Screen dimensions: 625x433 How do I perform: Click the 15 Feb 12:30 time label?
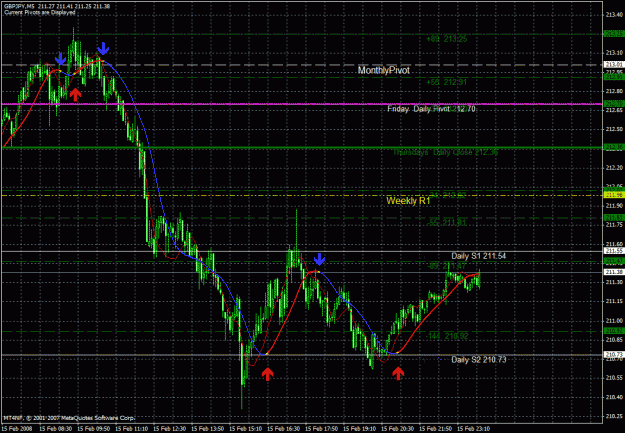tap(169, 429)
